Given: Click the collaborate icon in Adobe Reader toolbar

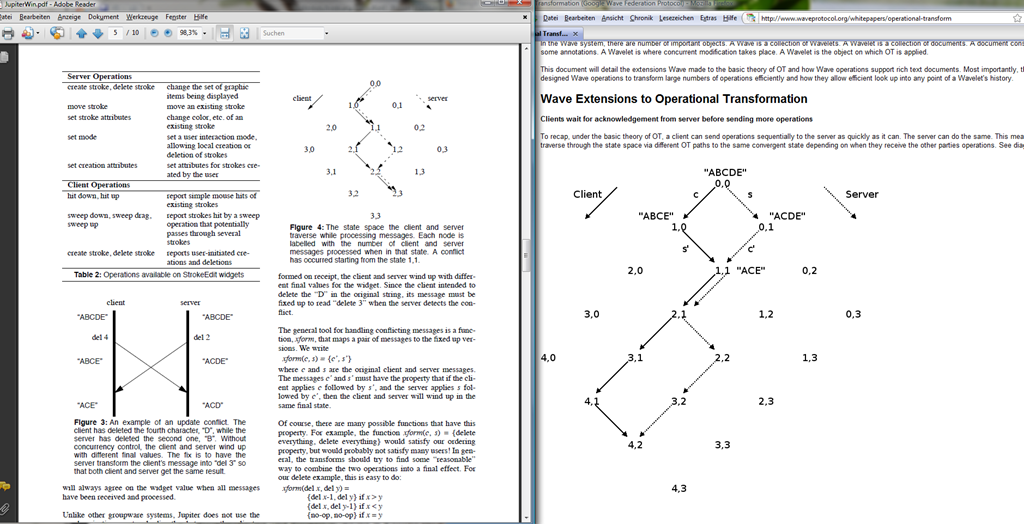Looking at the screenshot, I should click(x=26, y=33).
